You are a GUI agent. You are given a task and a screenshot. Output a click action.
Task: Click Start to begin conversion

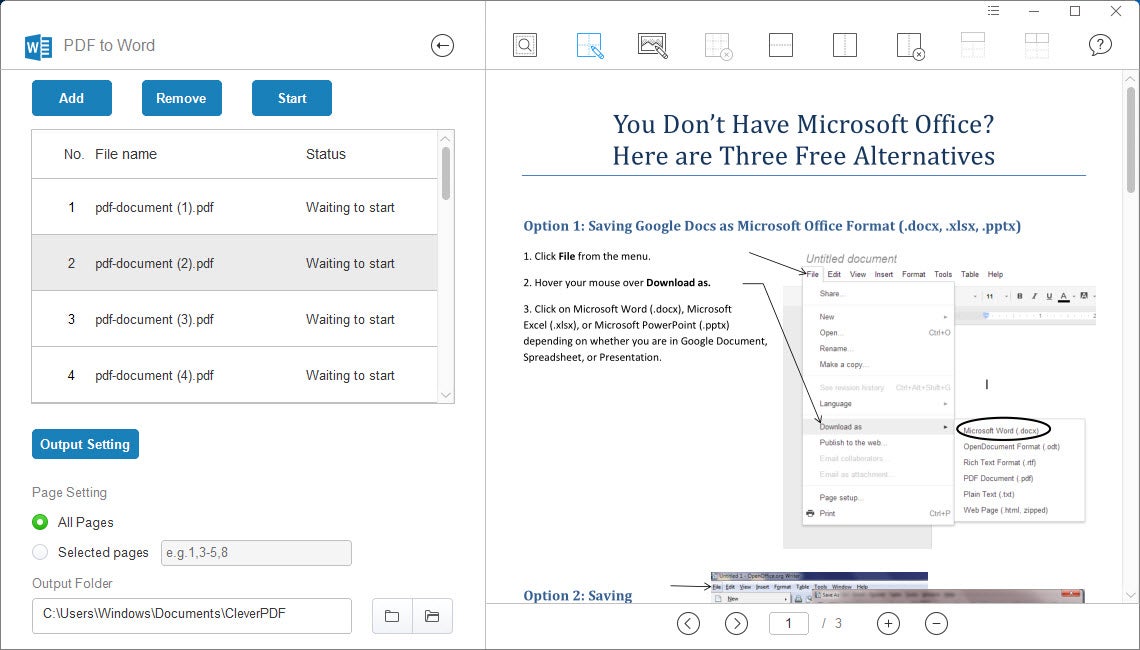point(291,98)
